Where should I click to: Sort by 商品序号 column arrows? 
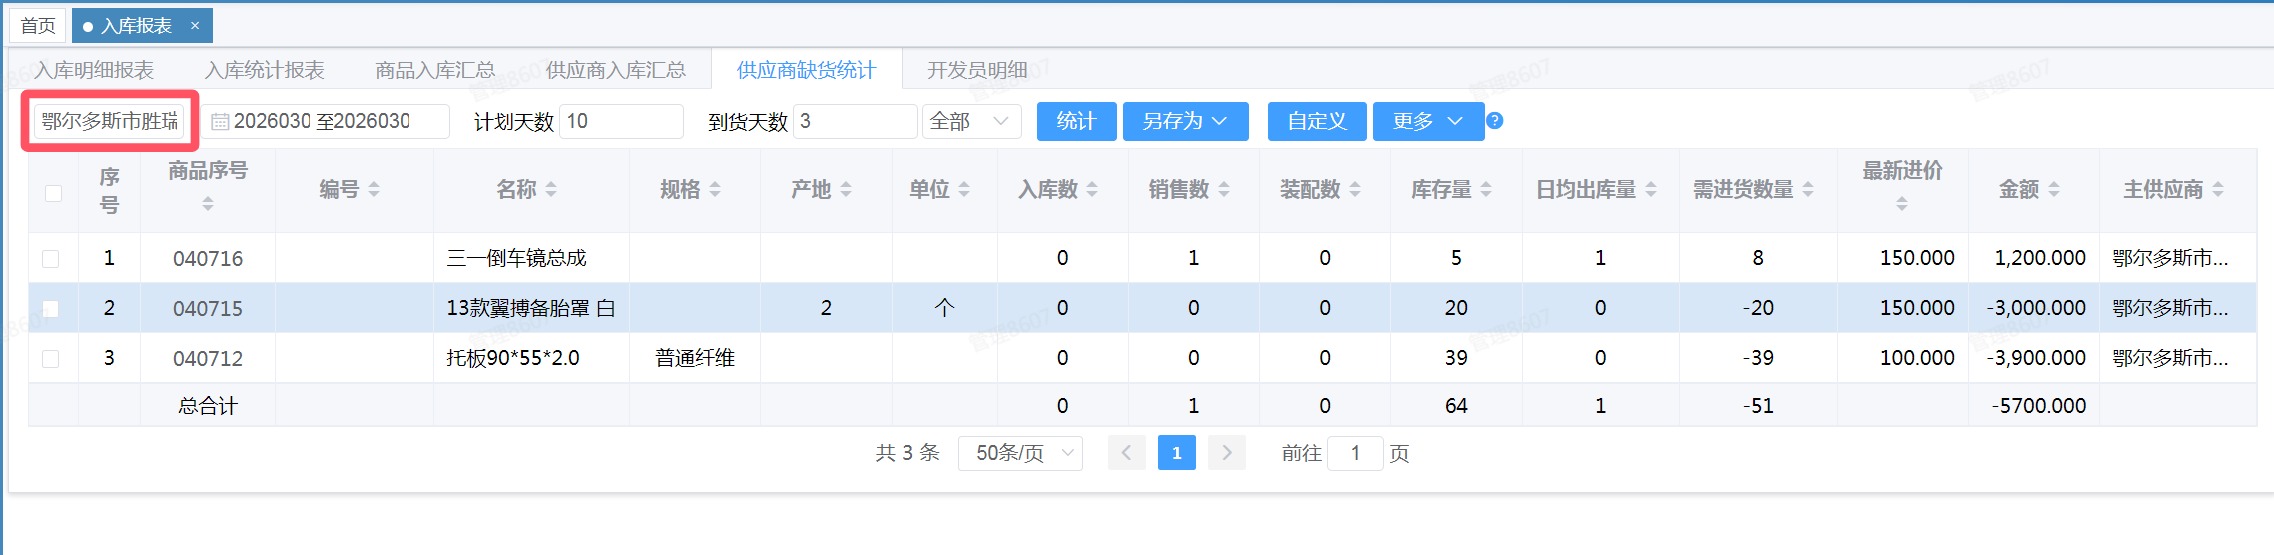(x=208, y=204)
